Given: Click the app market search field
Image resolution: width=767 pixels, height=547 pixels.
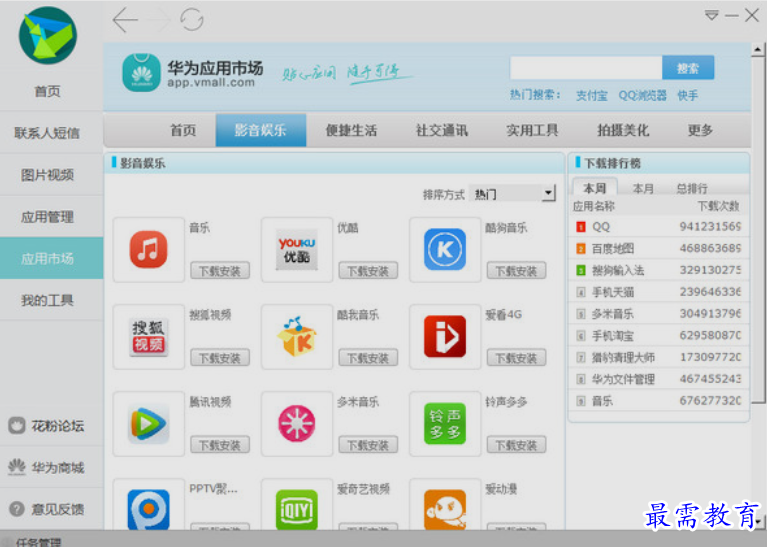Looking at the screenshot, I should point(586,68).
